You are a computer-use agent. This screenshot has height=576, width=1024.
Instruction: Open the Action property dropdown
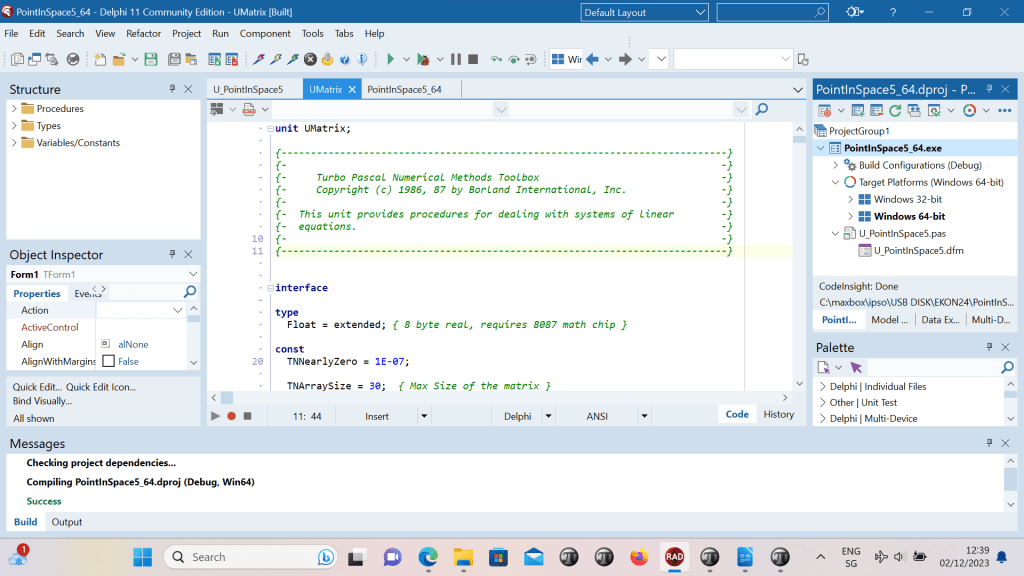[178, 310]
